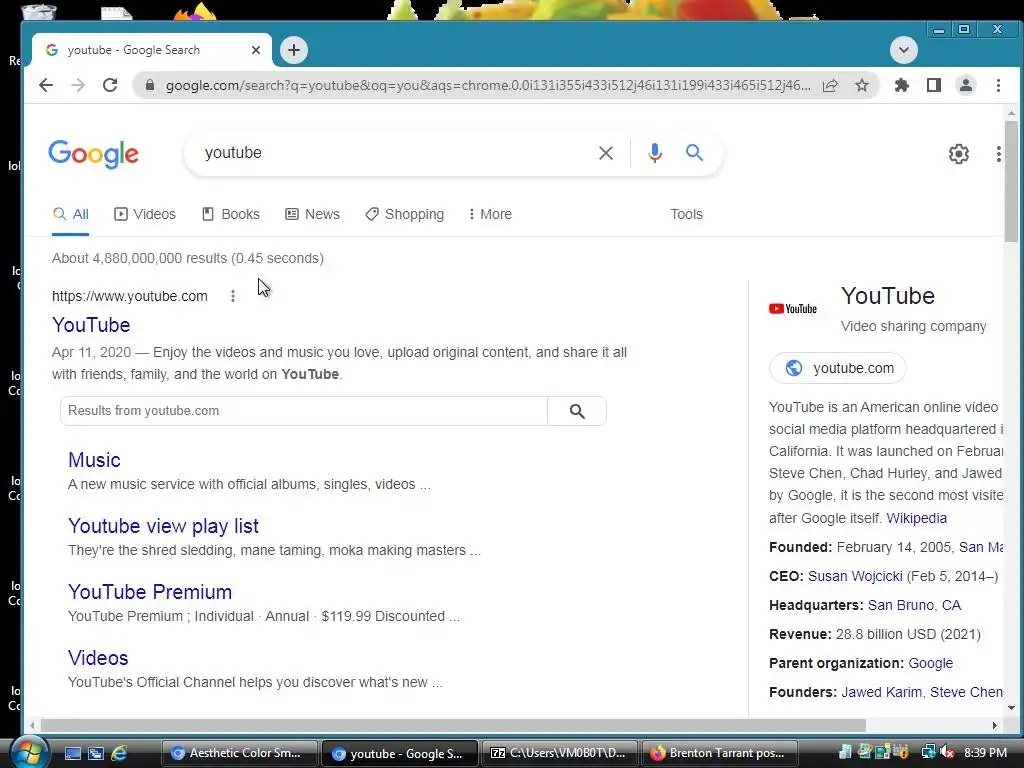Reload the page with the refresh icon
This screenshot has height=768, width=1024.
[x=110, y=85]
